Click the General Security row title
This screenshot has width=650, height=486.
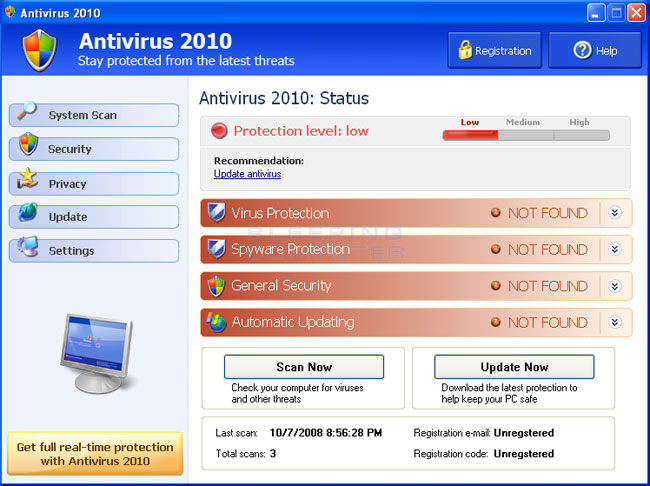[x=281, y=286]
